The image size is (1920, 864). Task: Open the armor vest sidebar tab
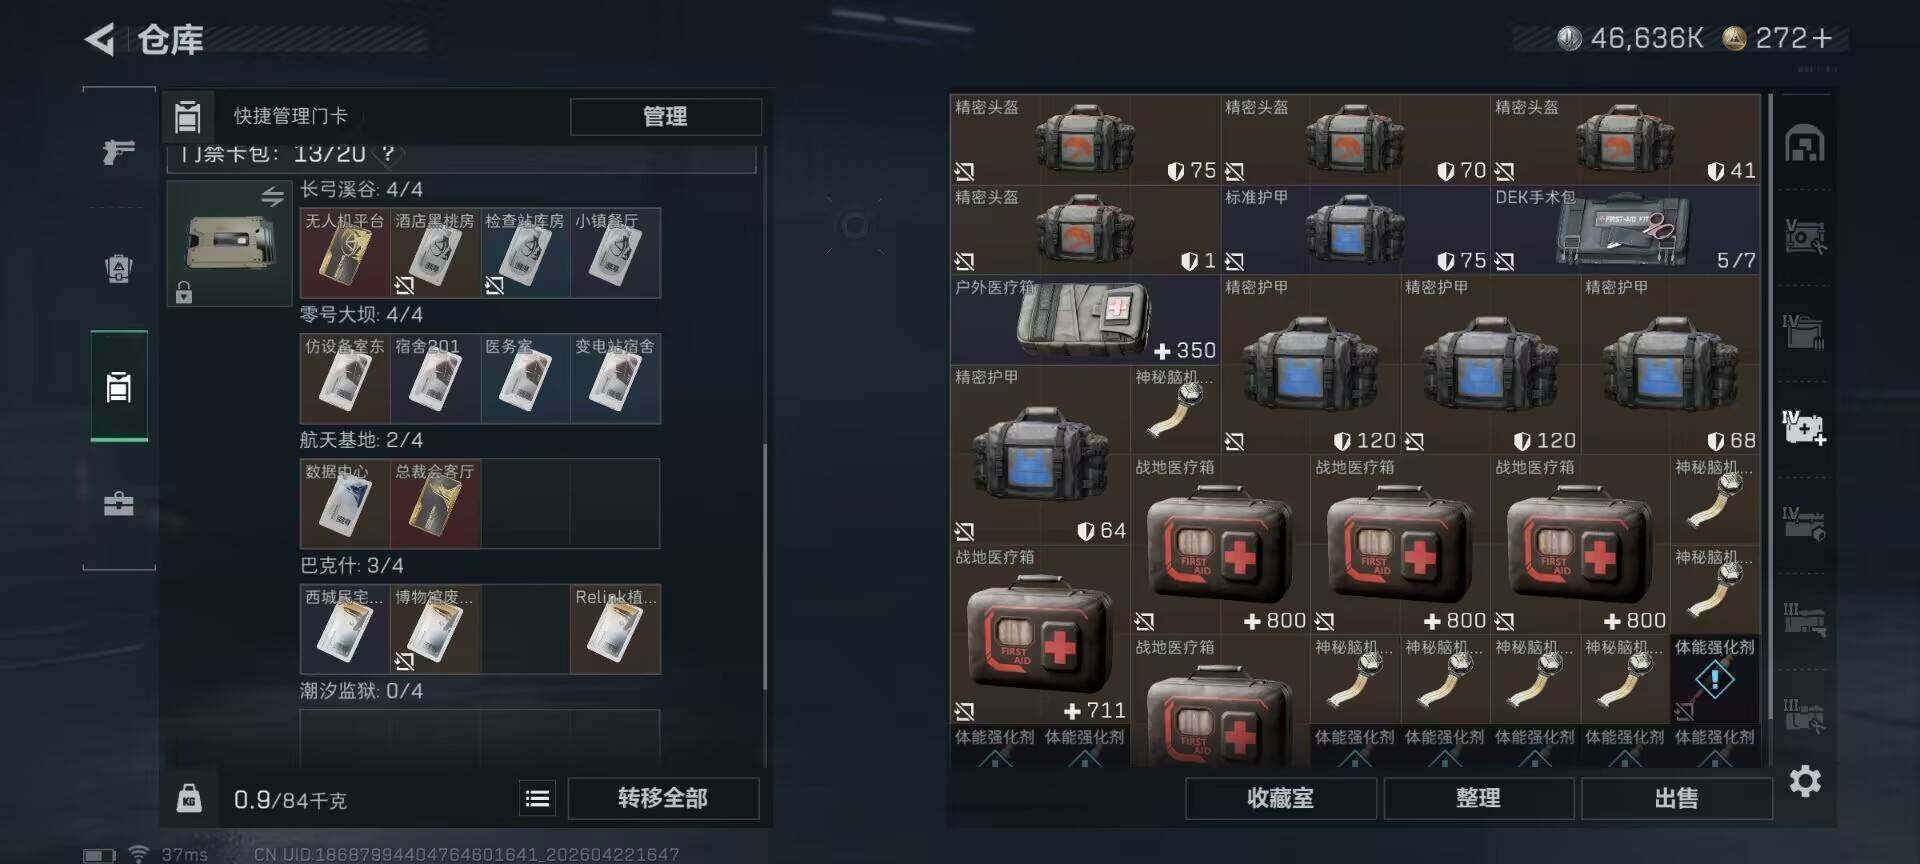119,269
